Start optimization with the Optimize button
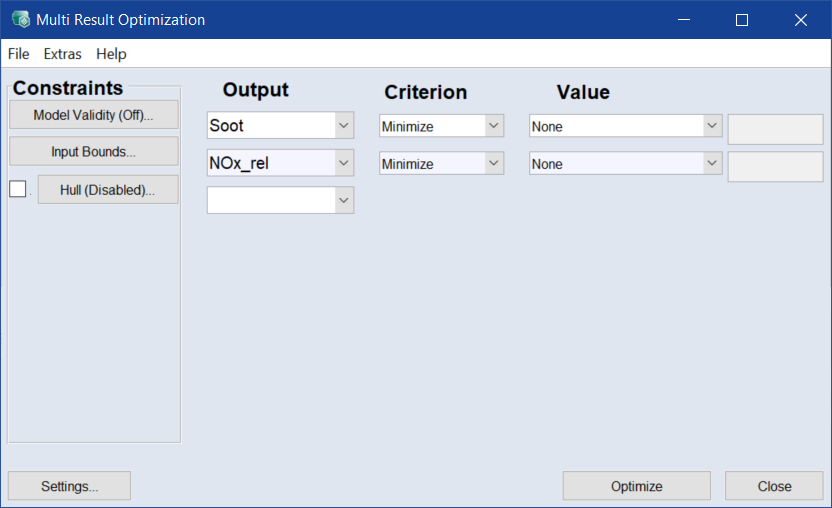The height and width of the screenshot is (508, 832). (x=636, y=486)
